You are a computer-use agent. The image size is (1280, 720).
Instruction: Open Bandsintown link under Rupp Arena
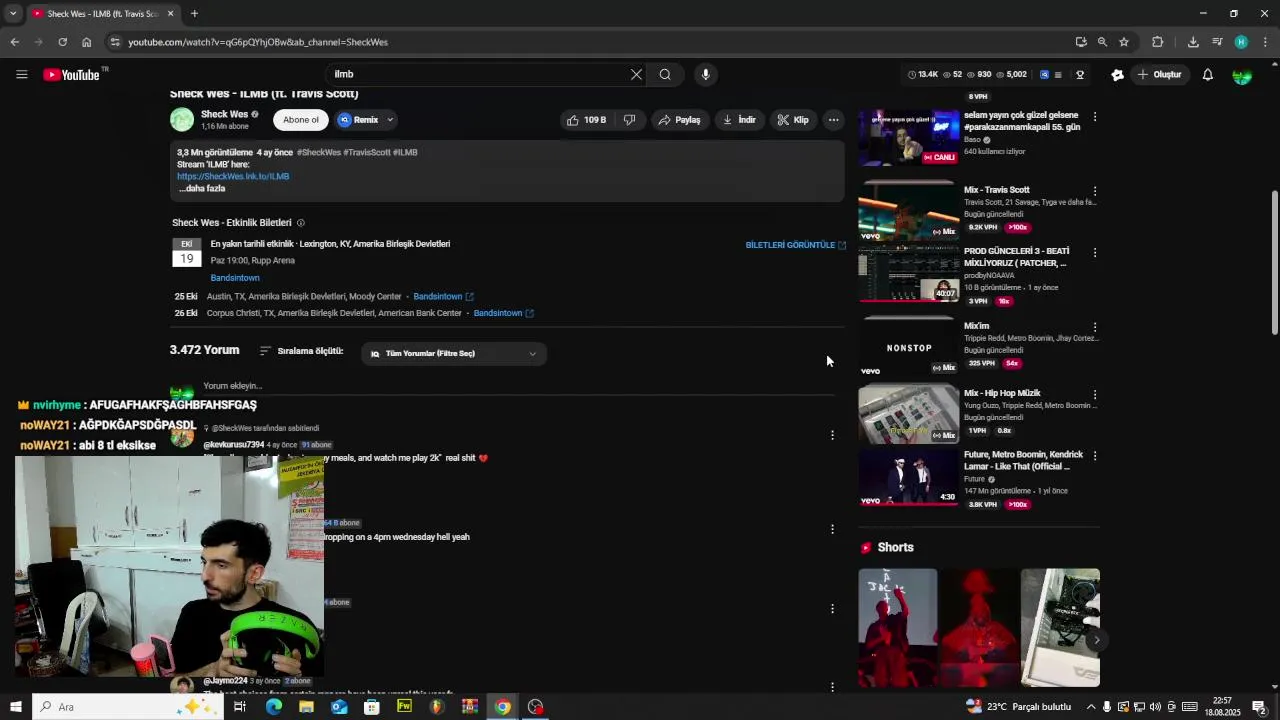click(235, 278)
